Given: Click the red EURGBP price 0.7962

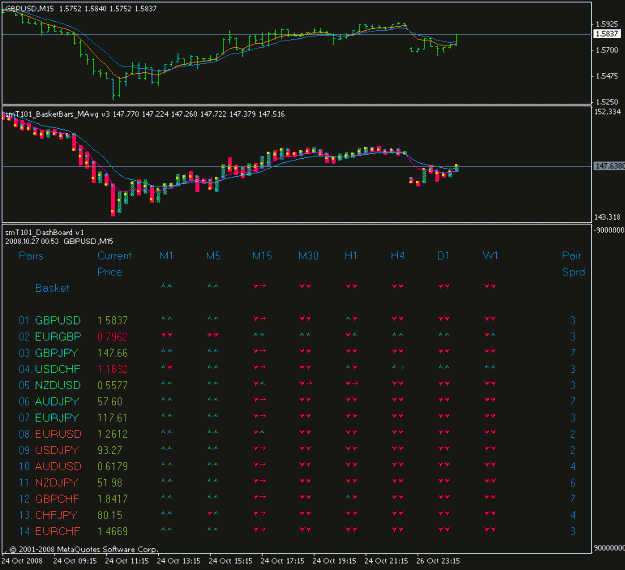Looking at the screenshot, I should [x=112, y=337].
